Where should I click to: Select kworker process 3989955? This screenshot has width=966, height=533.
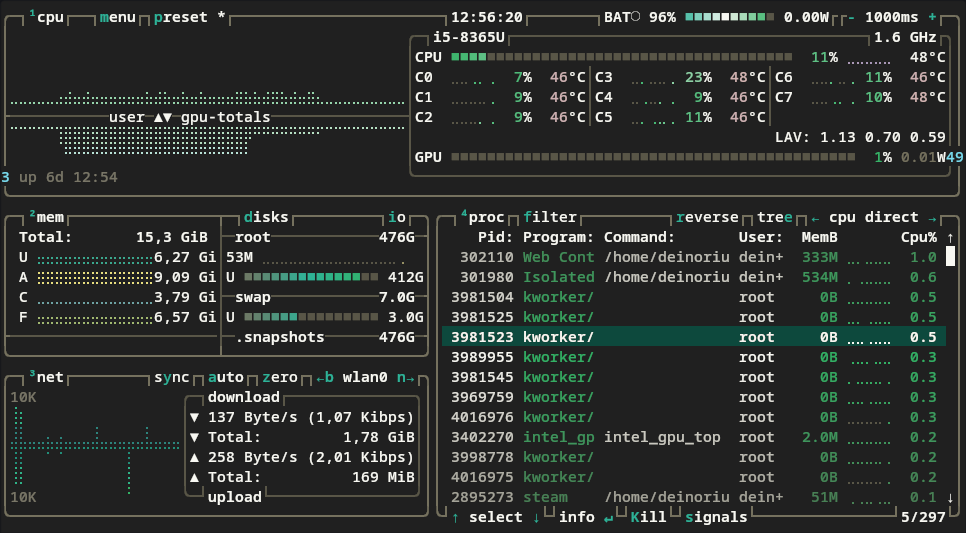(x=694, y=357)
